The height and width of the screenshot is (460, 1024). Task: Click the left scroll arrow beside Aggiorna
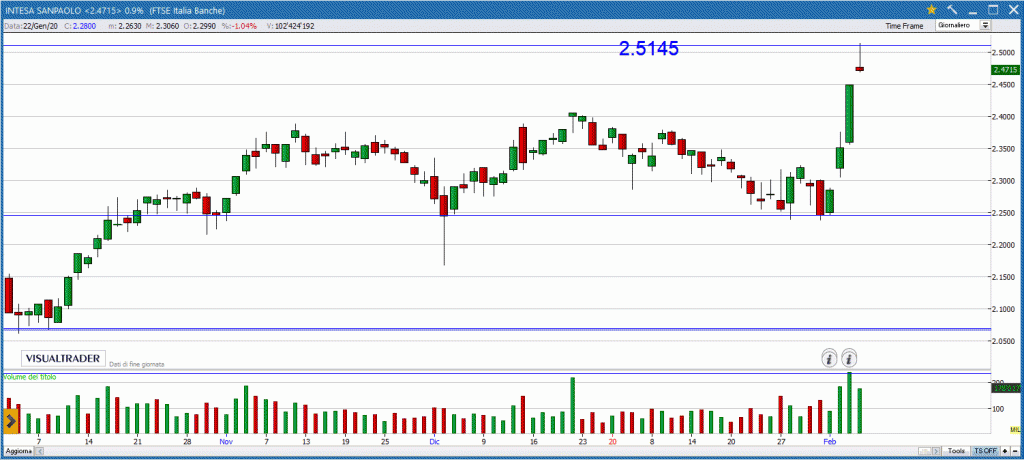click(x=38, y=451)
